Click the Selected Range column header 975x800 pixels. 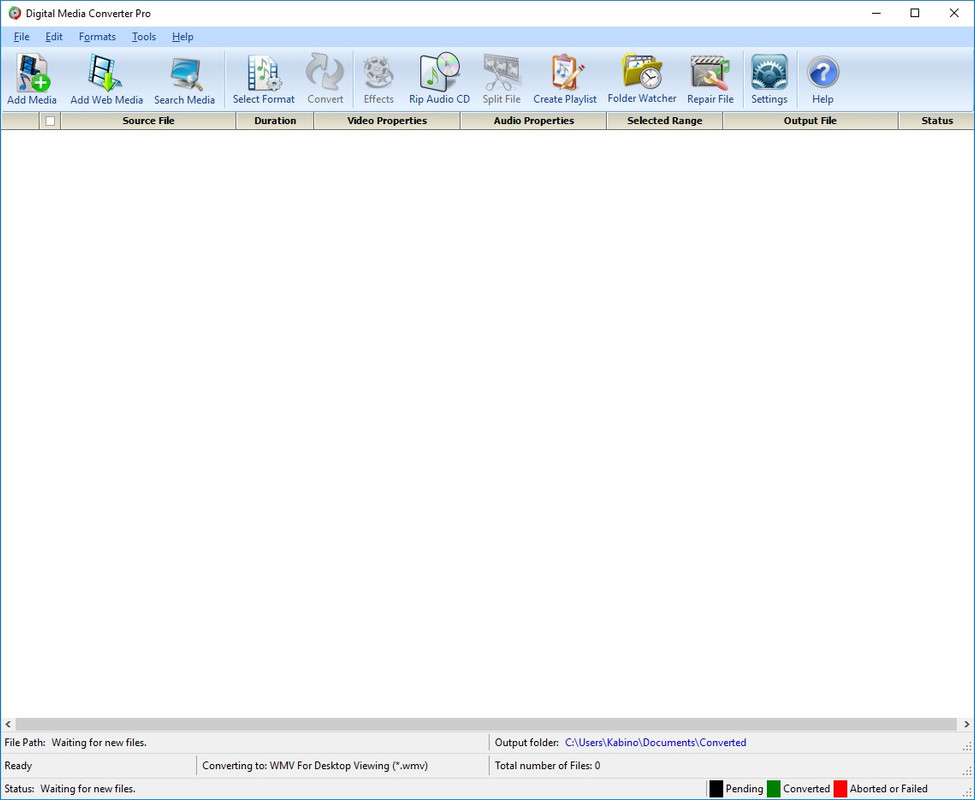(x=665, y=121)
